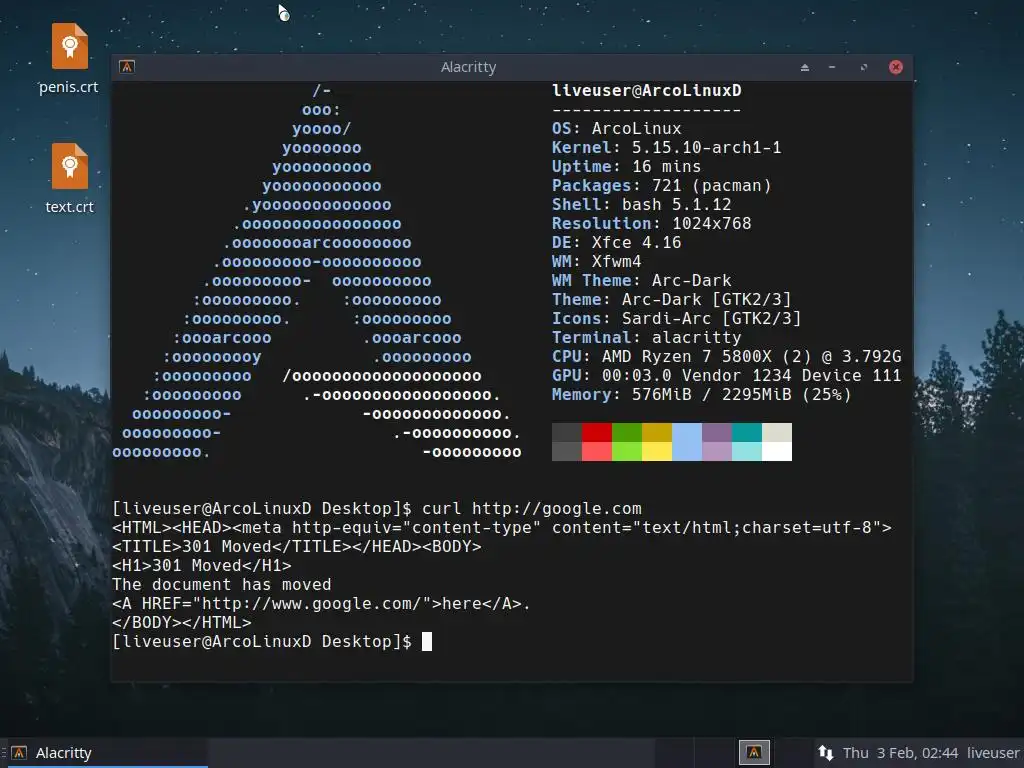
Task: Click the Memory: 576MiB / 2295MiB line
Action: [702, 394]
